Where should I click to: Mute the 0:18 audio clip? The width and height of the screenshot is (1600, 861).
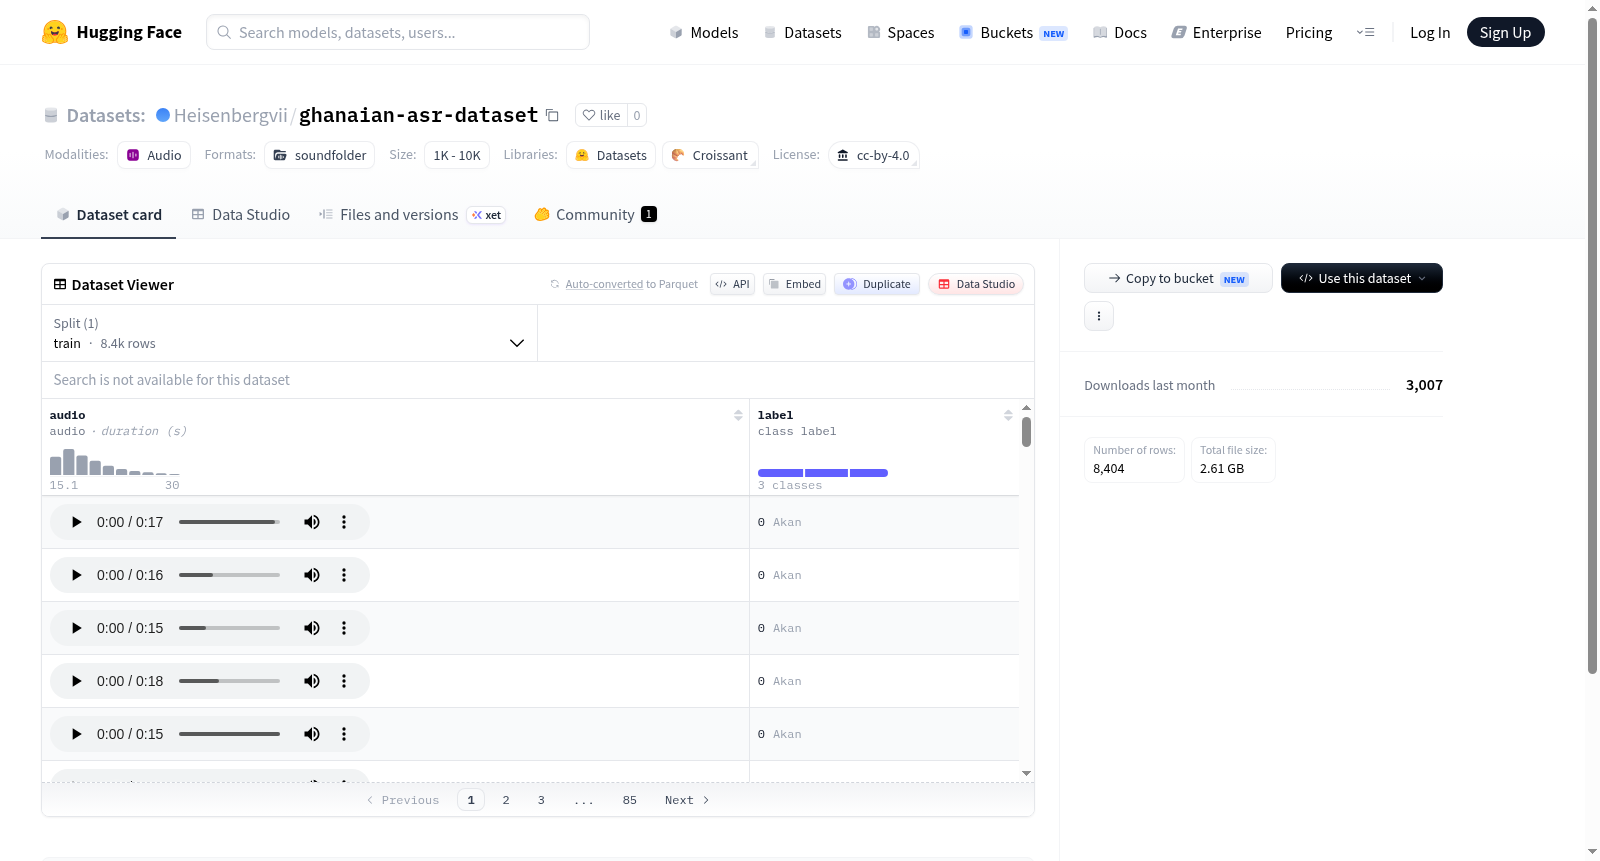[x=312, y=681]
